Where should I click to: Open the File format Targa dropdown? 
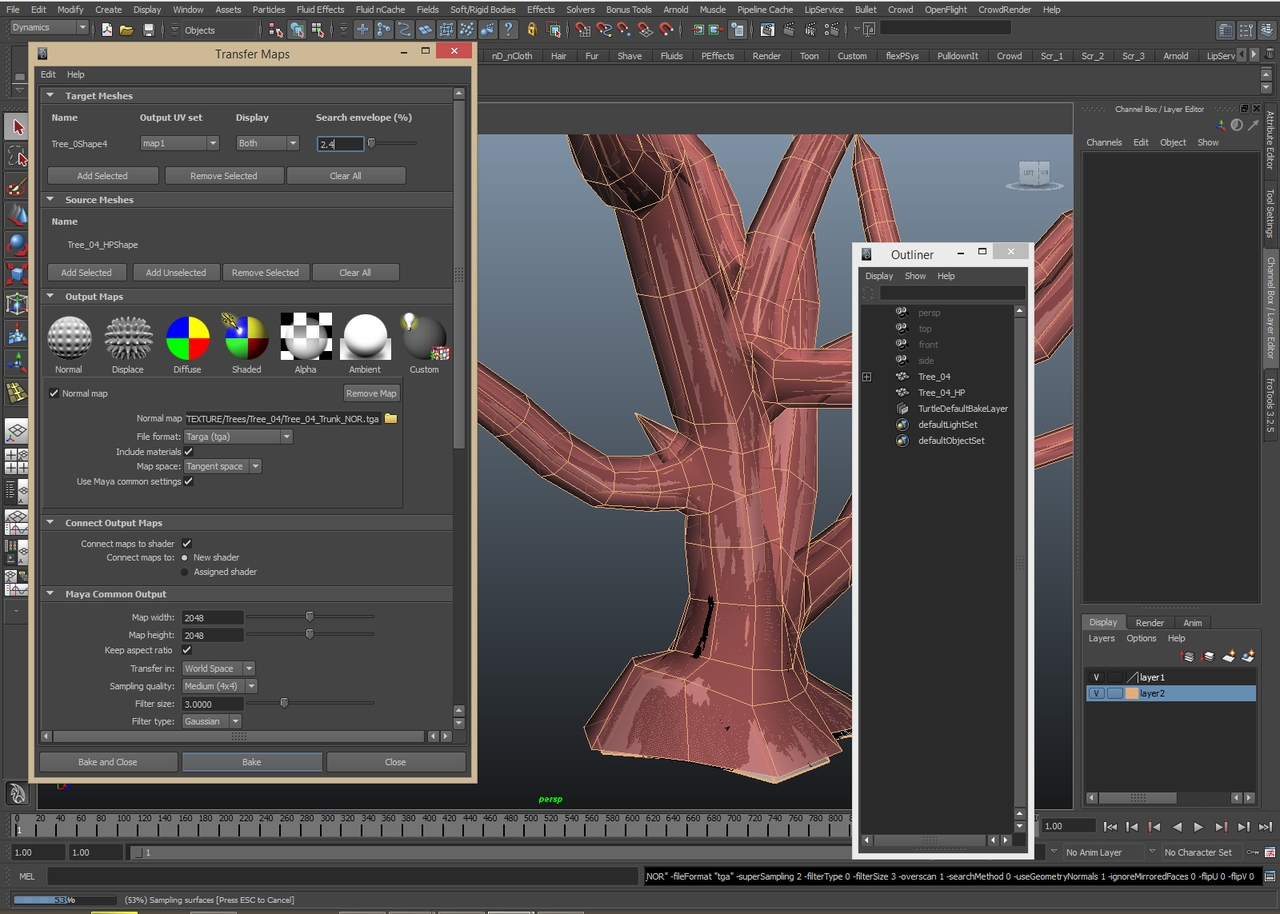238,436
